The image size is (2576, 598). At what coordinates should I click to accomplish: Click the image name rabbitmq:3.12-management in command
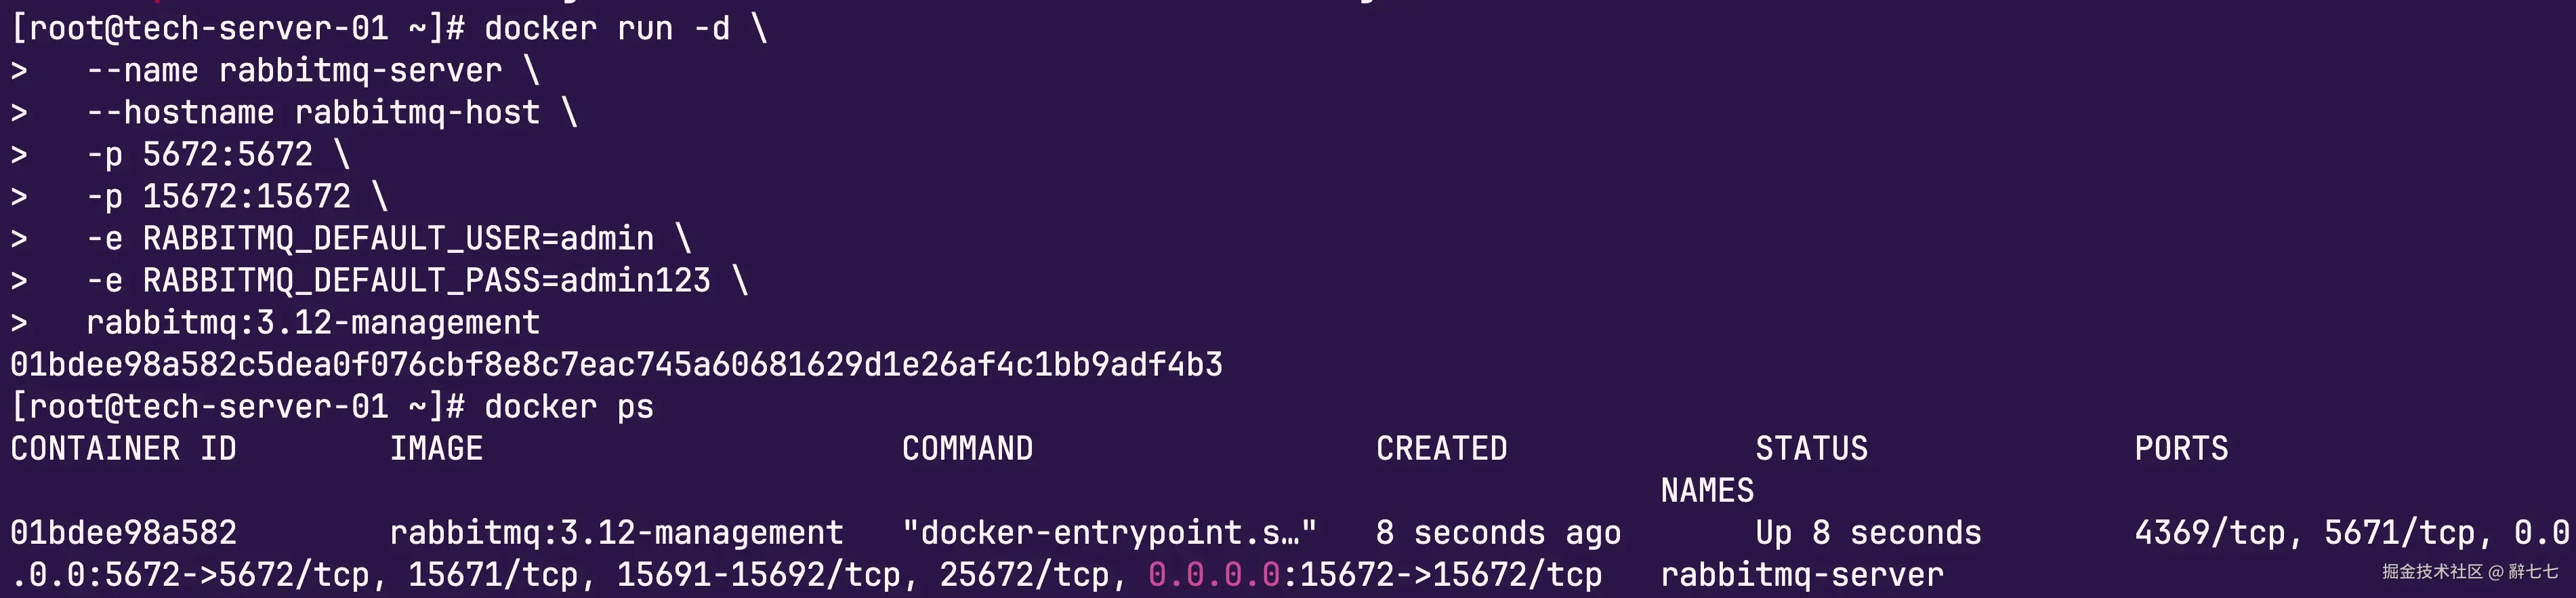(x=313, y=323)
